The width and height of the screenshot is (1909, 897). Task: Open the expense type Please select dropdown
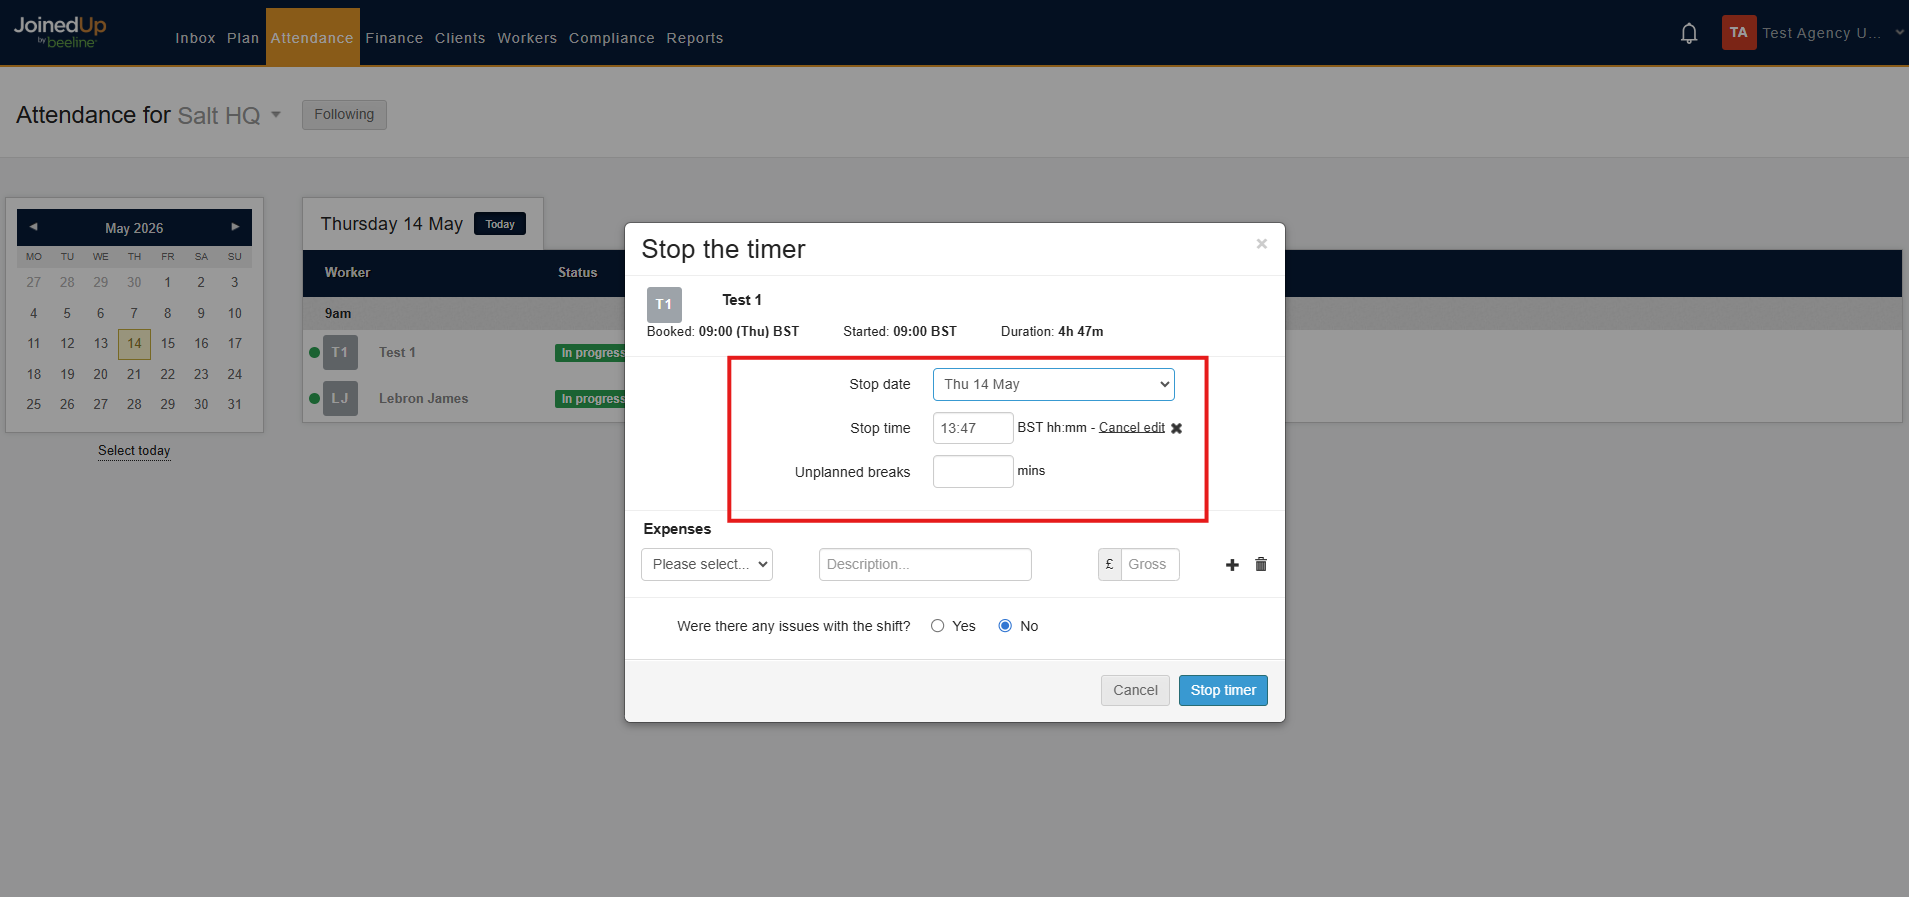pos(707,564)
